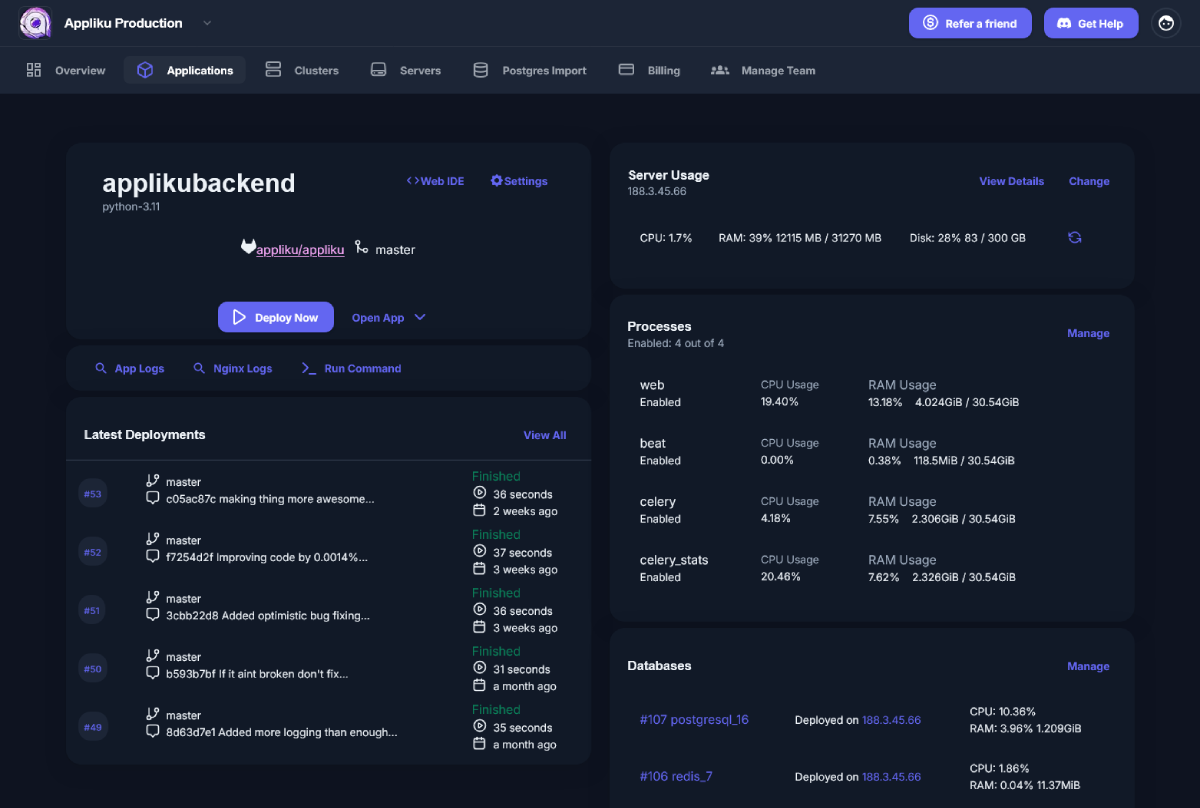Click the play-circle duration icon for 36 seconds of #53
Viewport: 1200px width, 808px height.
(x=479, y=493)
